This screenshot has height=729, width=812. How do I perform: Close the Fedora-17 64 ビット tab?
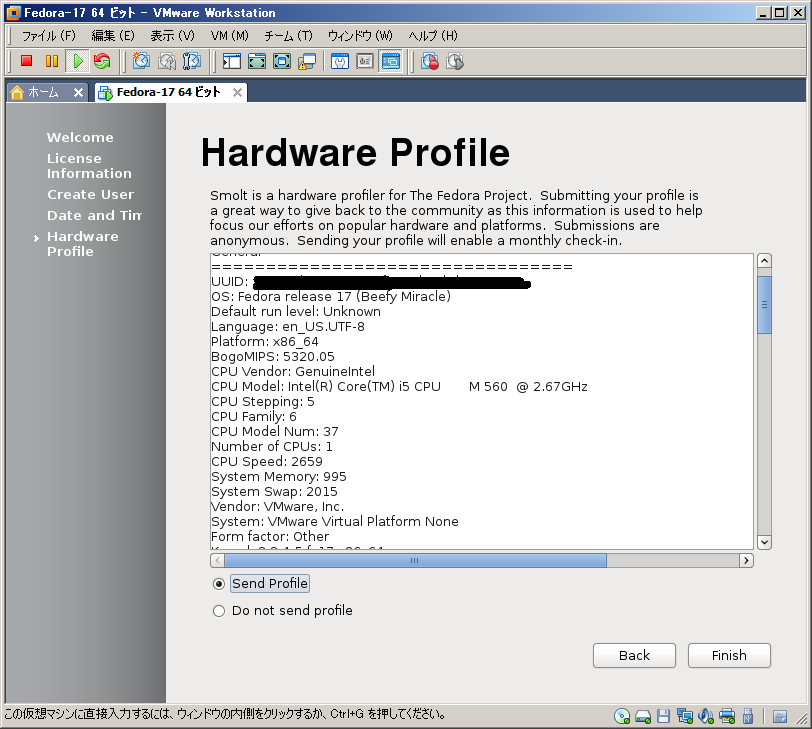[x=237, y=93]
